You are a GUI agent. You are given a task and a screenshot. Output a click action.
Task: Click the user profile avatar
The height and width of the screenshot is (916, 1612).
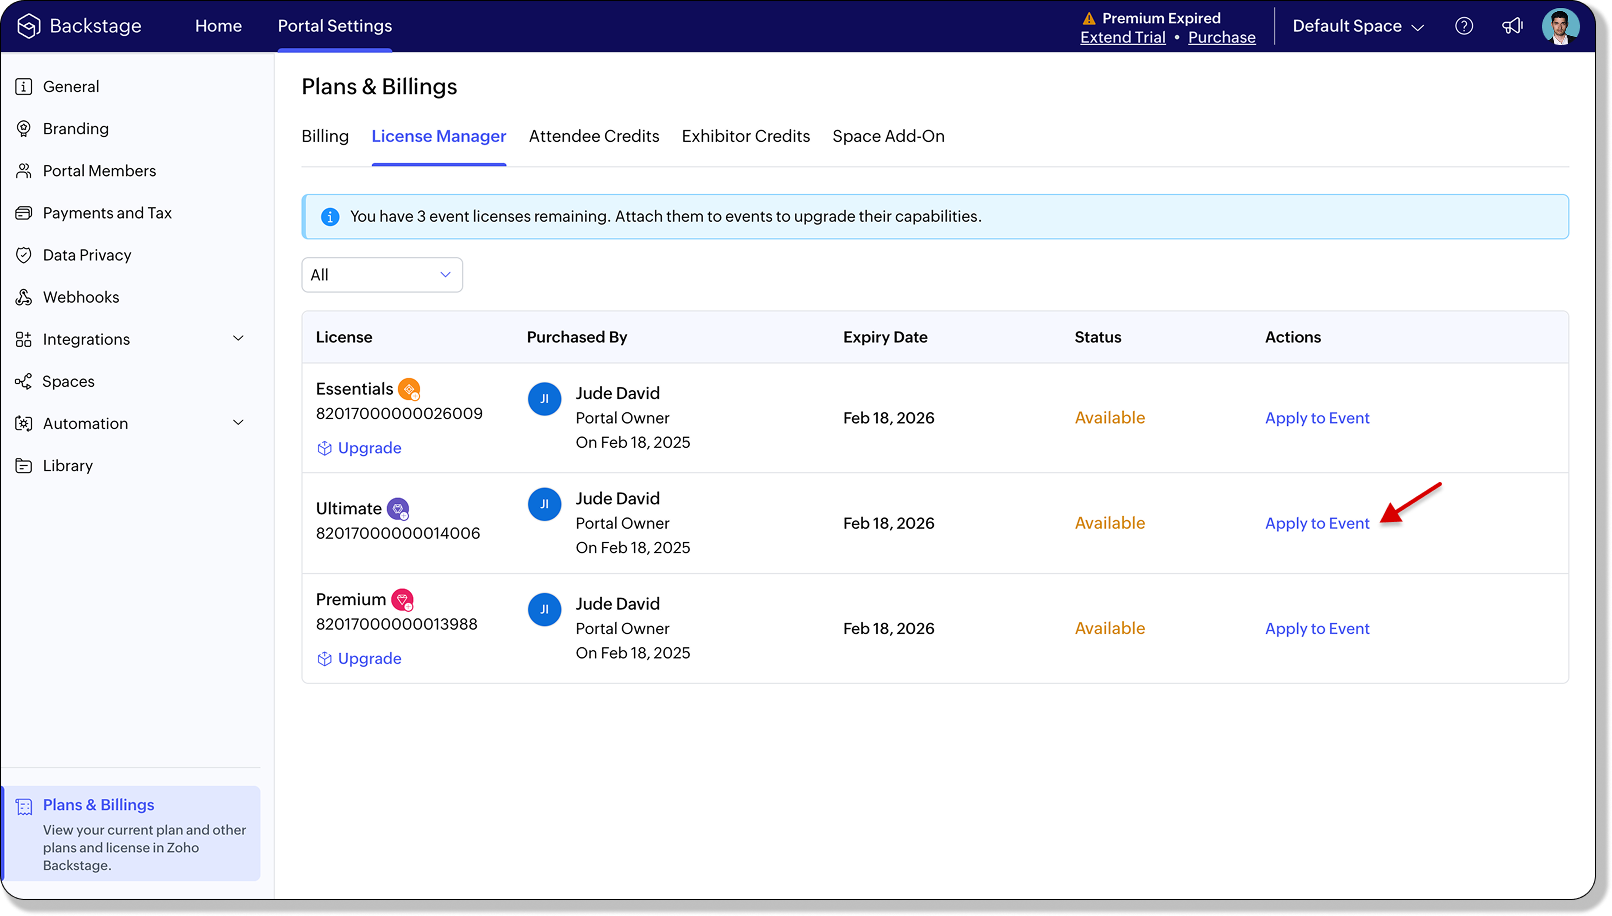(1560, 26)
